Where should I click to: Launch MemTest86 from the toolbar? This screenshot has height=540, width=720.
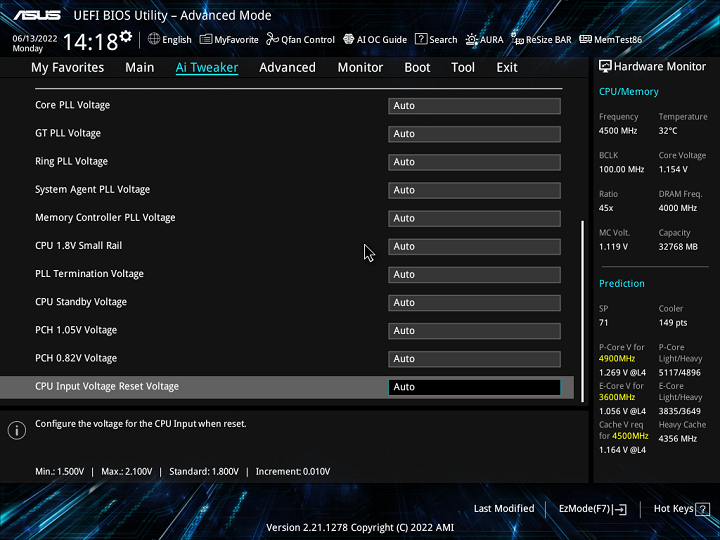(610, 40)
